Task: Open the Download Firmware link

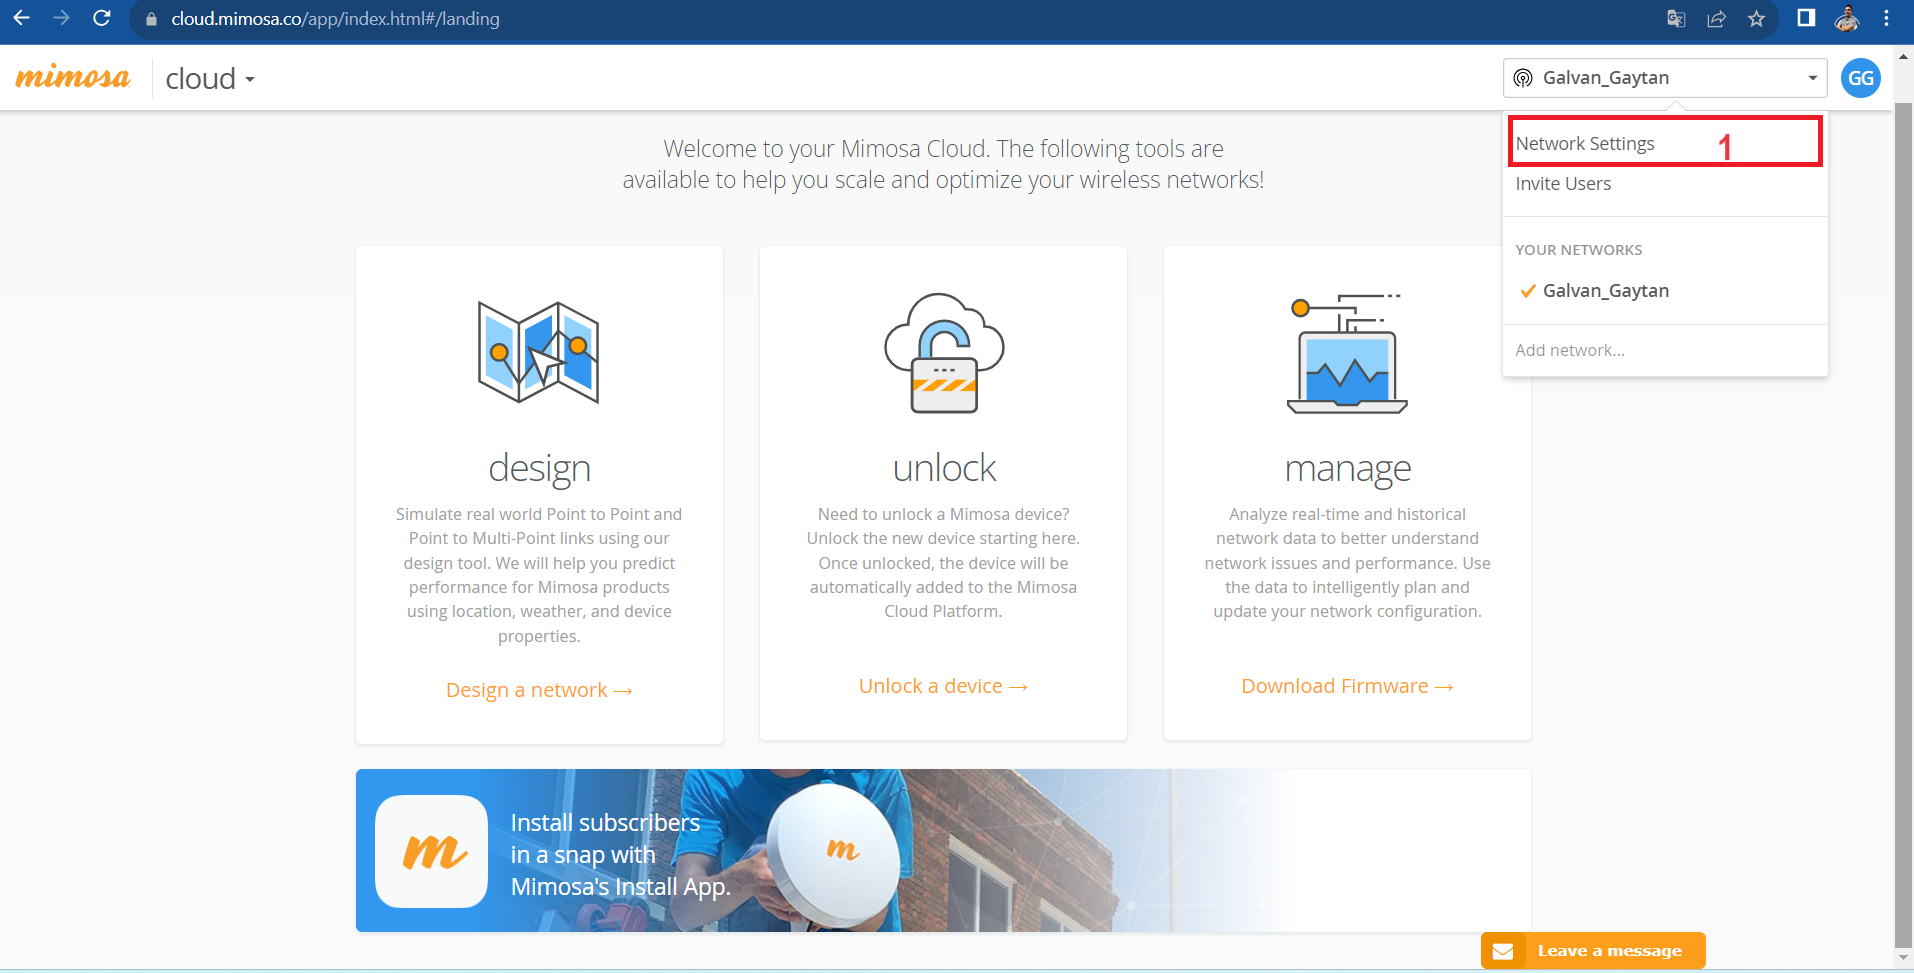Action: [1347, 686]
